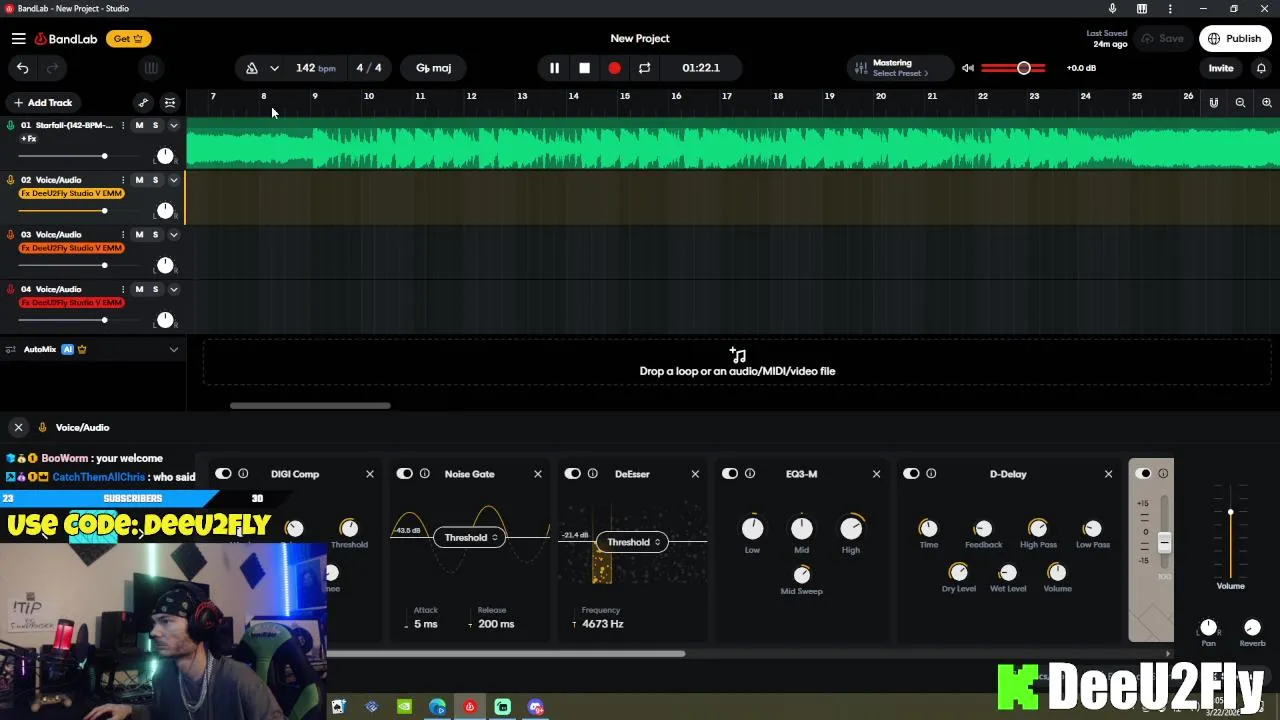The height and width of the screenshot is (720, 1280).
Task: Solo track 03 Voice/Audio
Action: (155, 234)
